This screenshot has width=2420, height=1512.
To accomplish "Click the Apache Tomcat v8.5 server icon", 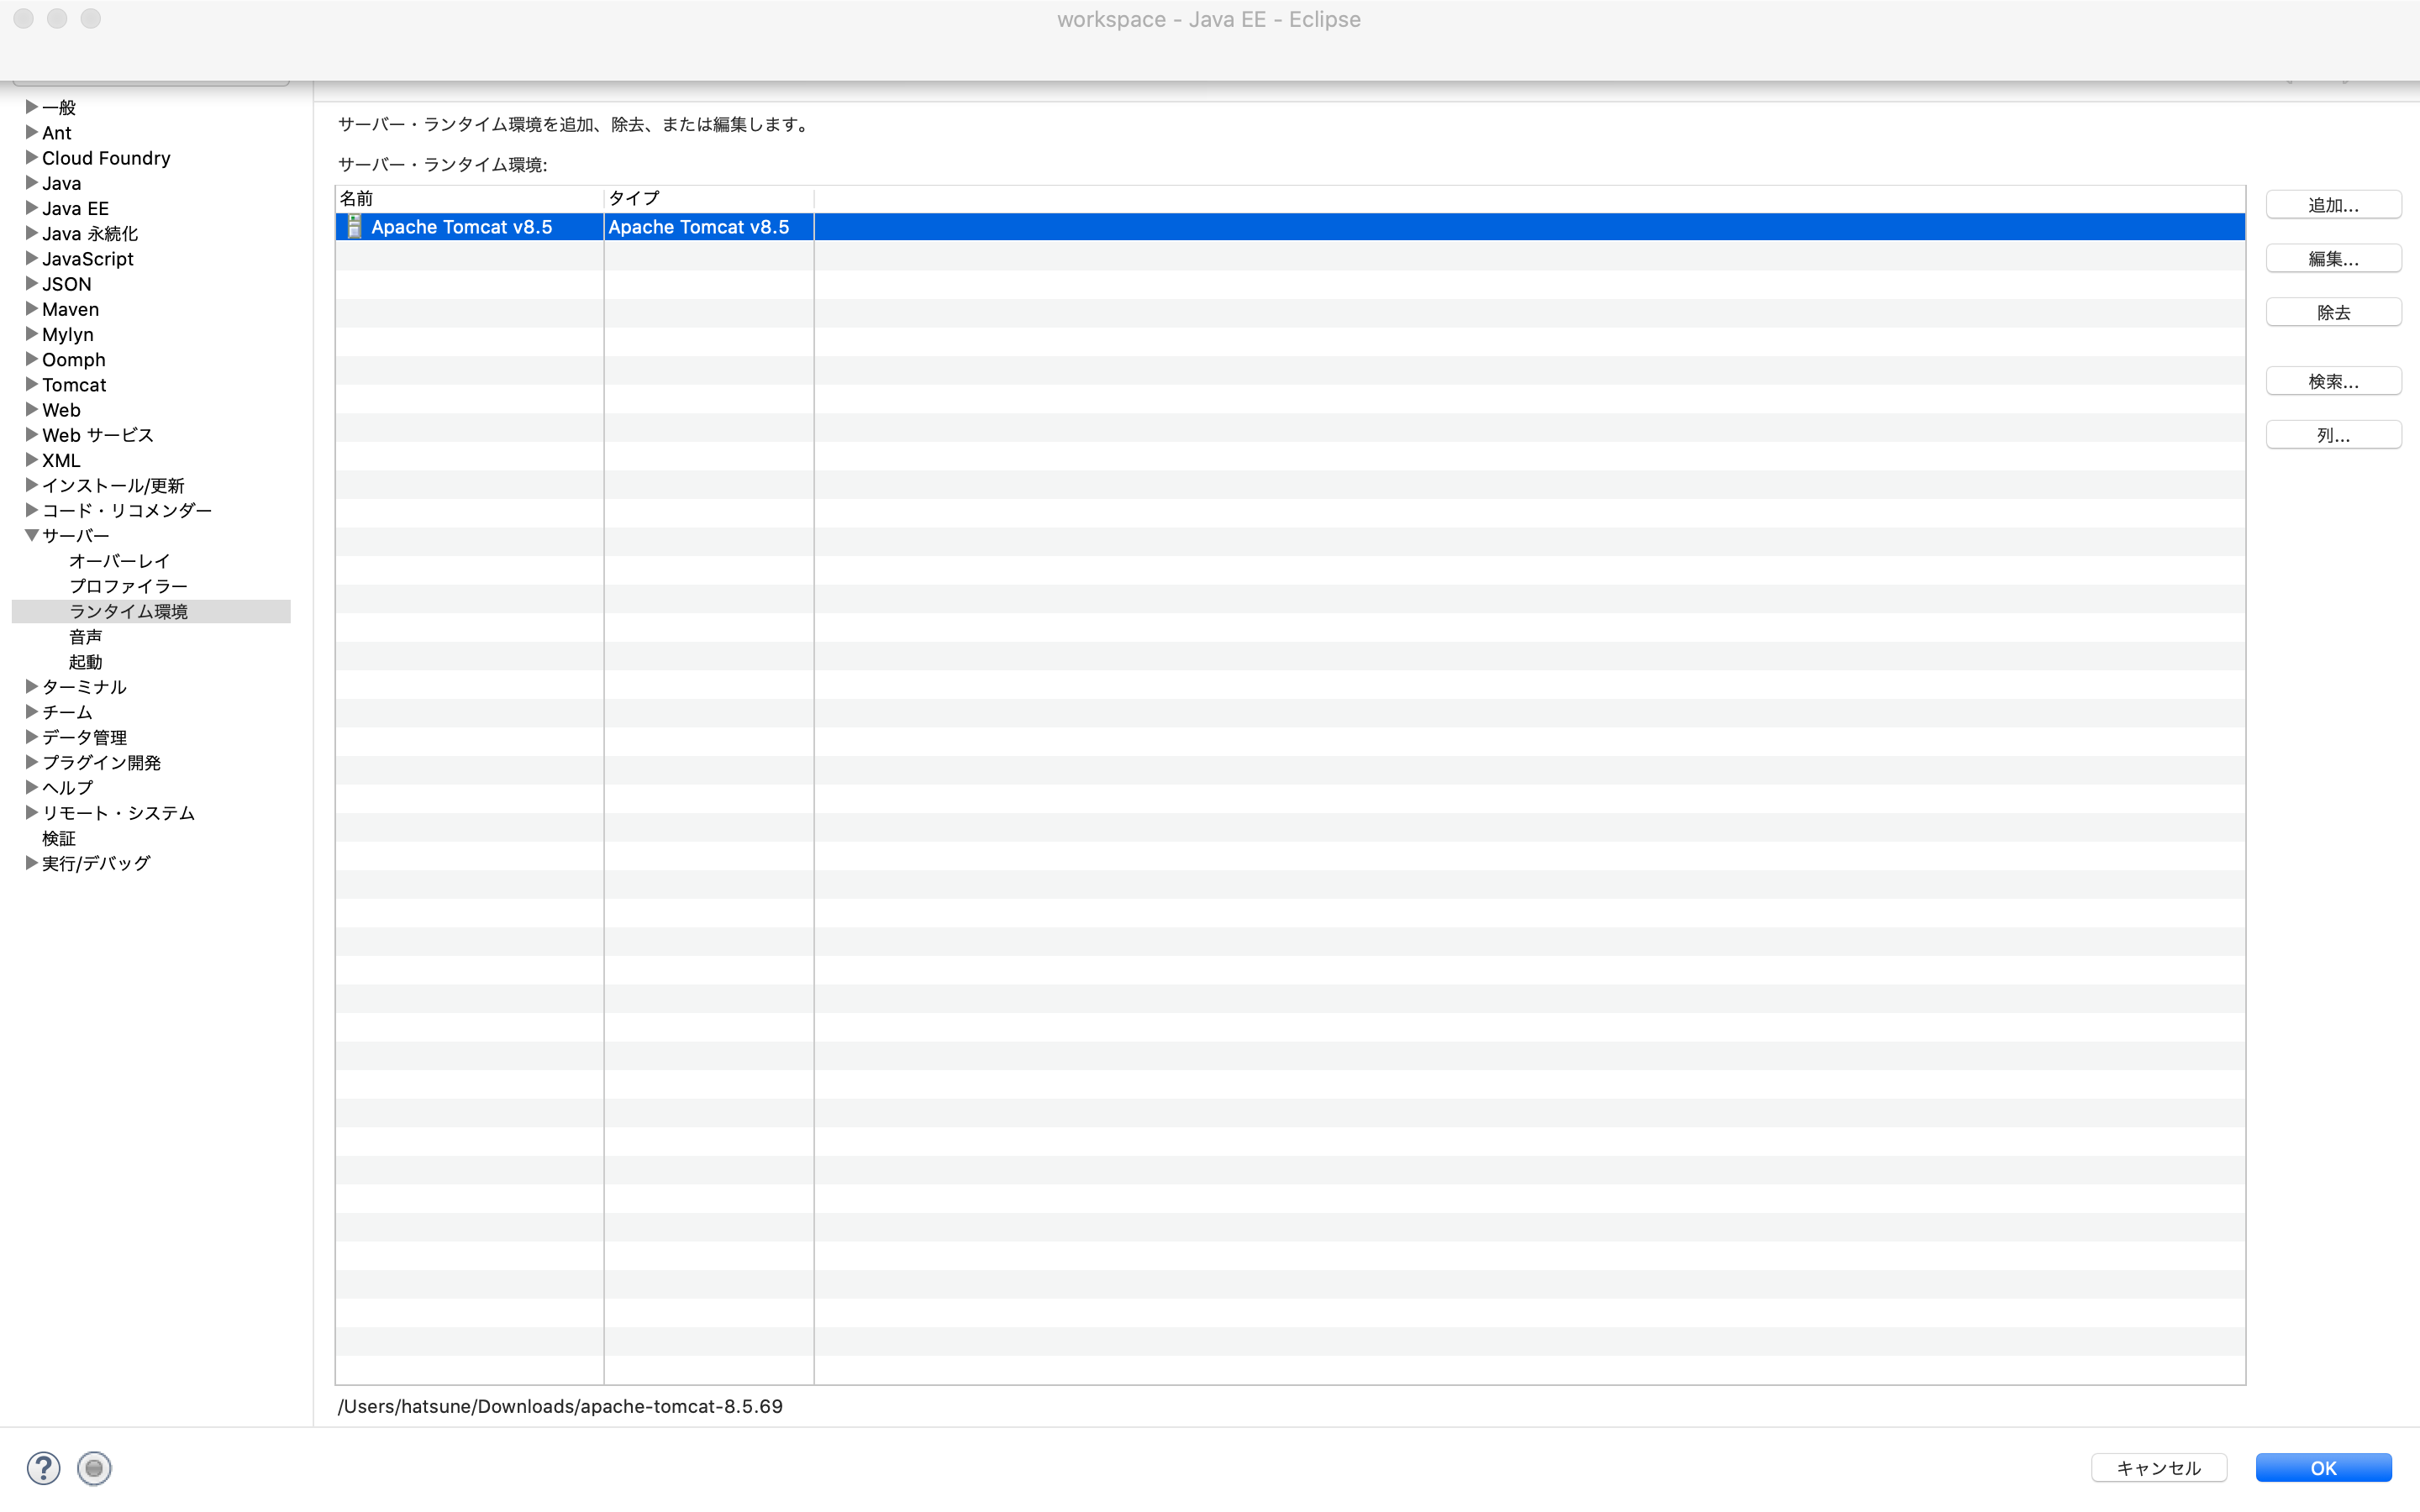I will point(354,227).
